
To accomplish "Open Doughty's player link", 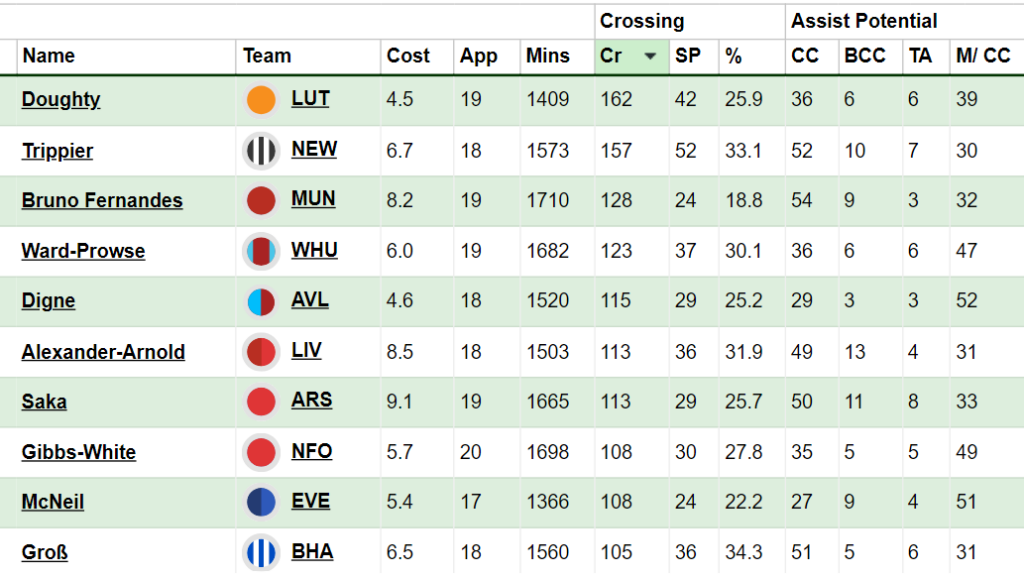I will click(61, 99).
